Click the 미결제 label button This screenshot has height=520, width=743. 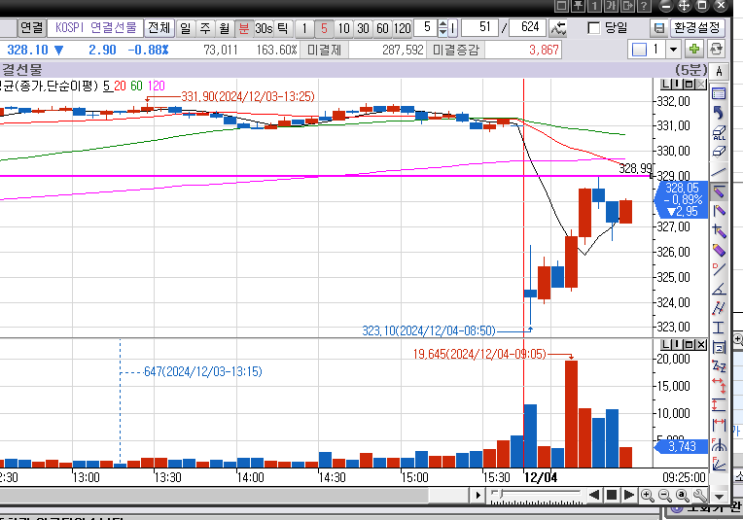click(324, 50)
